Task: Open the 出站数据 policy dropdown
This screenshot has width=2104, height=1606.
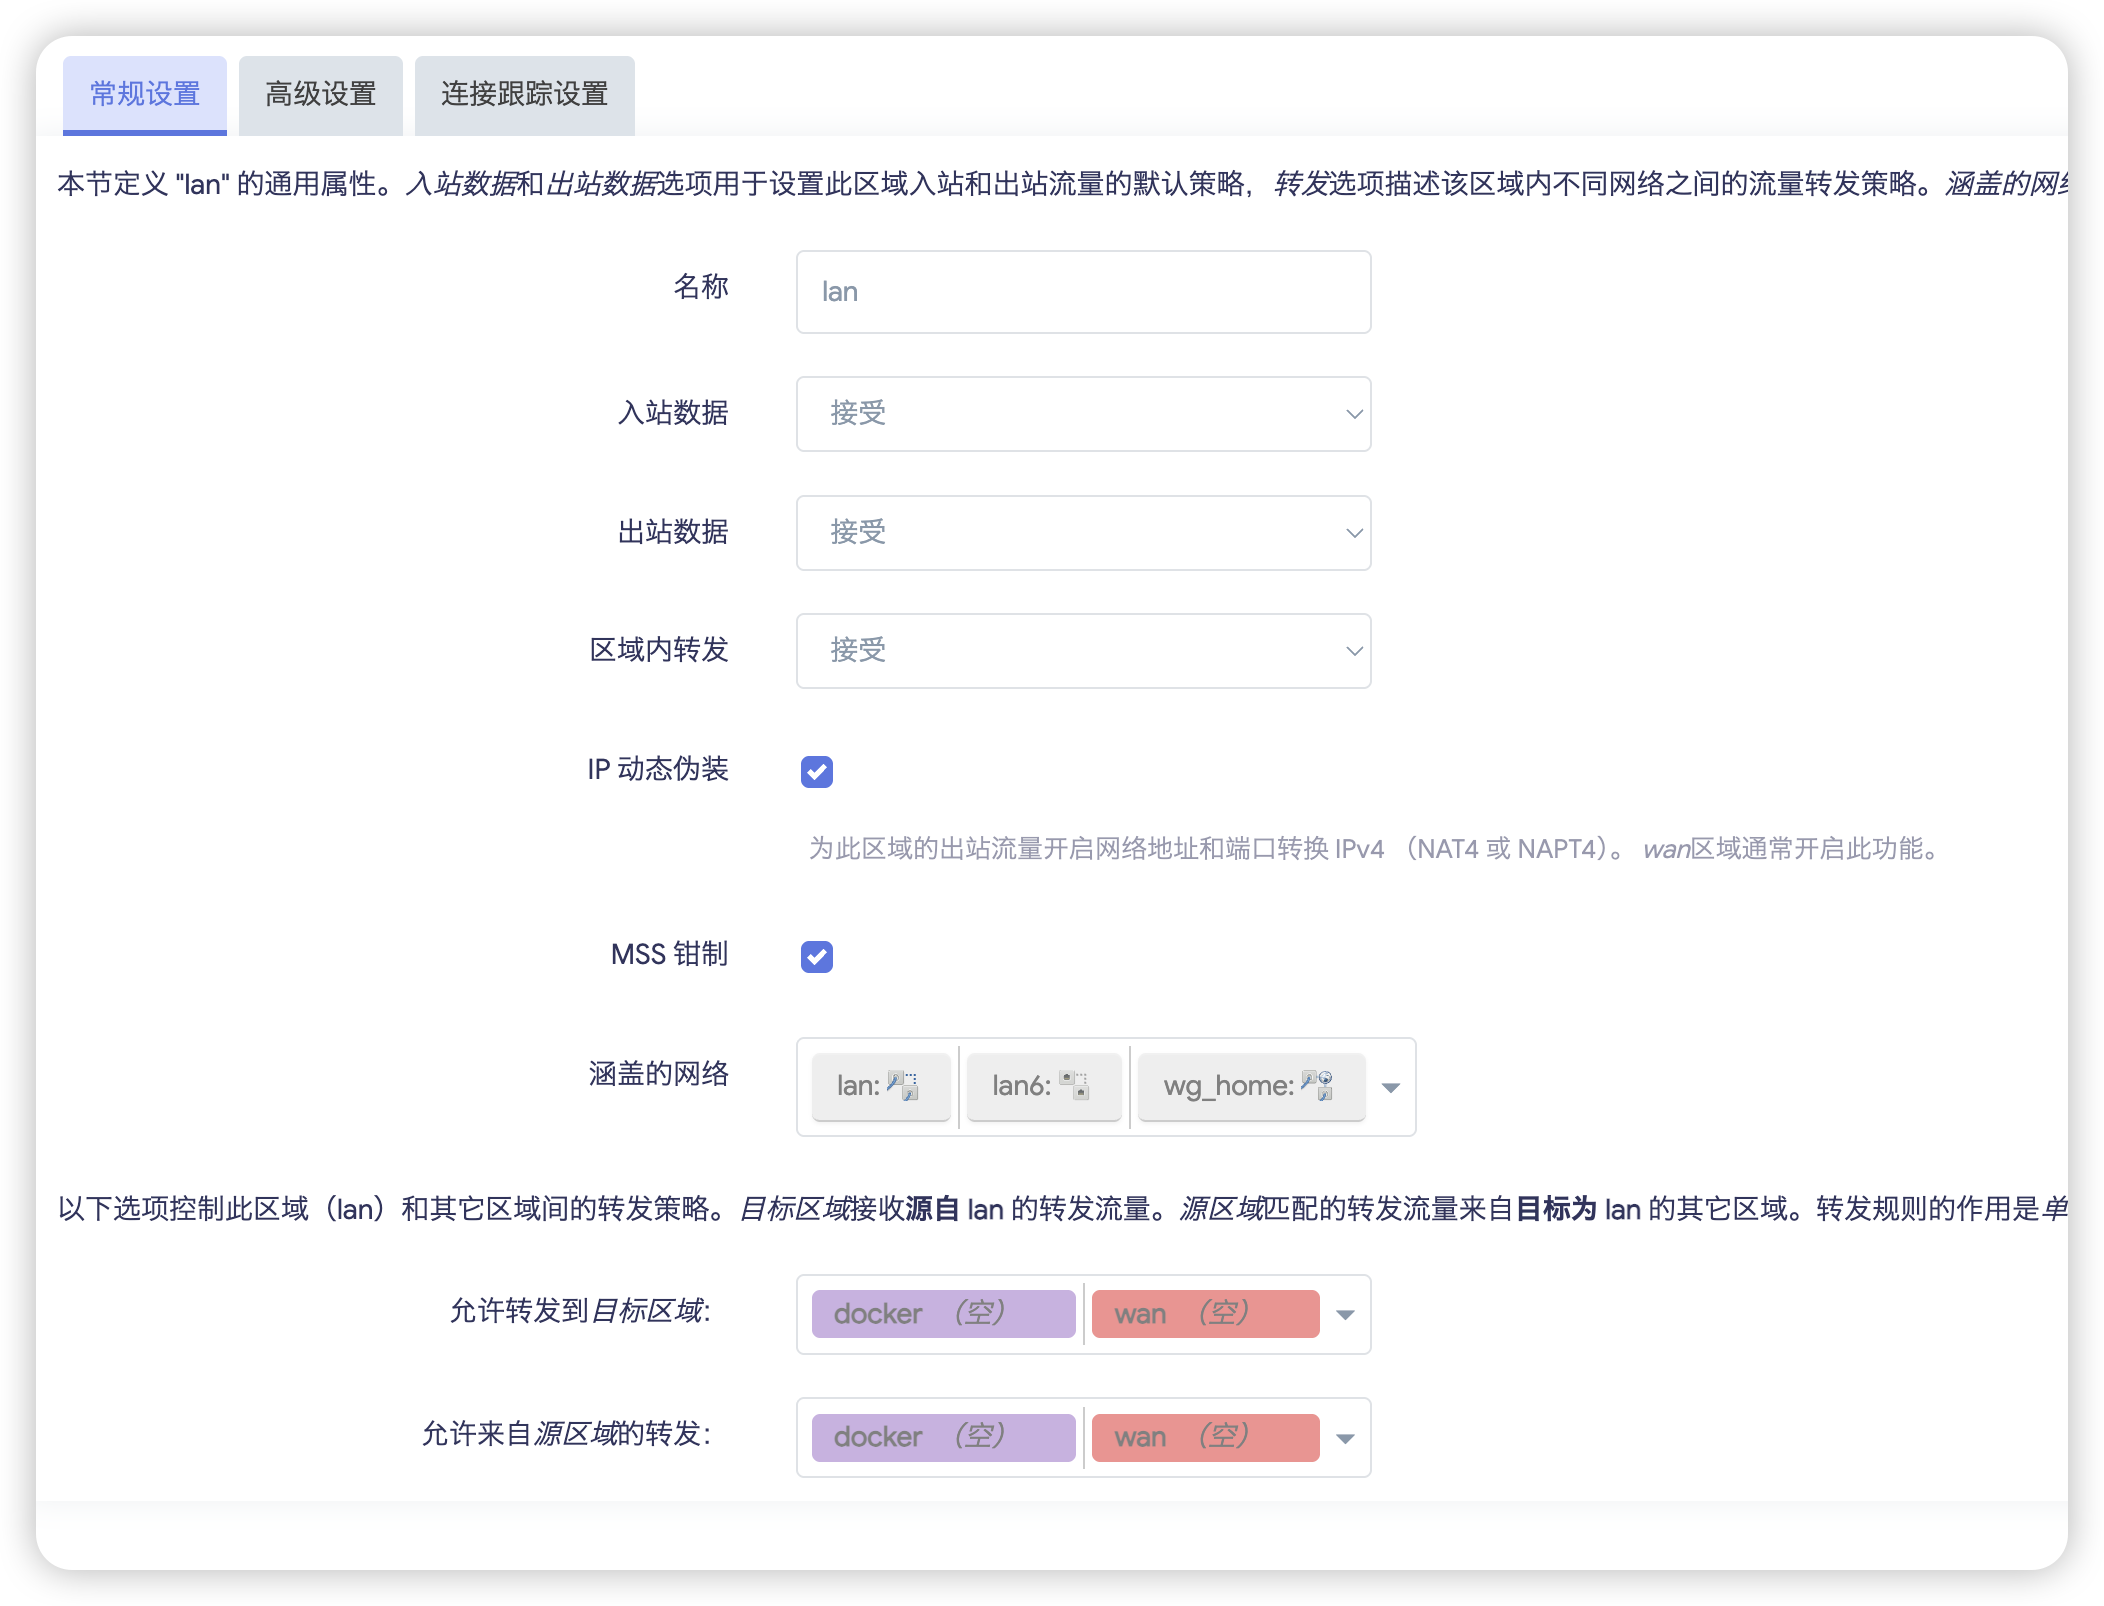Action: tap(1083, 532)
